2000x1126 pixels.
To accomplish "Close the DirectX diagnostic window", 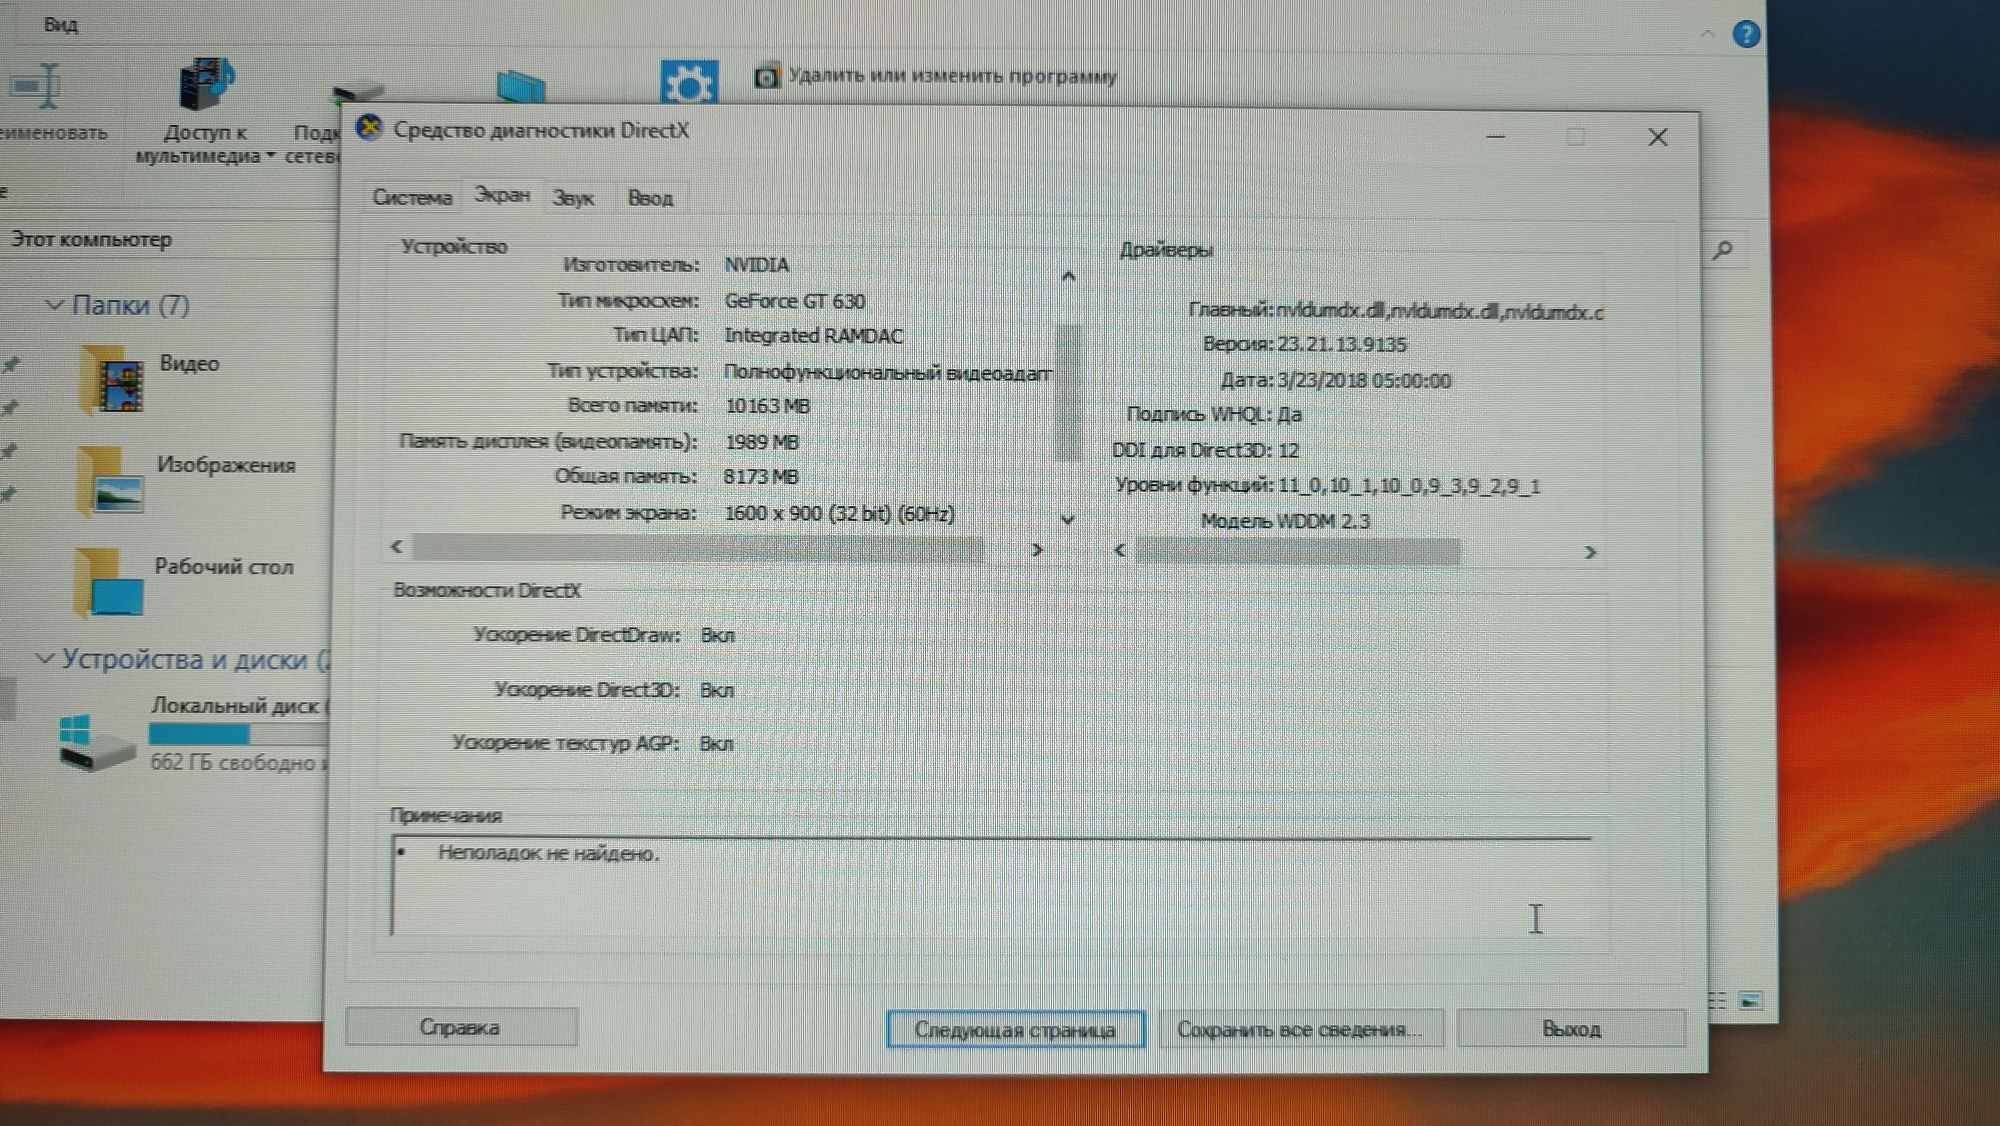I will pyautogui.click(x=1658, y=137).
